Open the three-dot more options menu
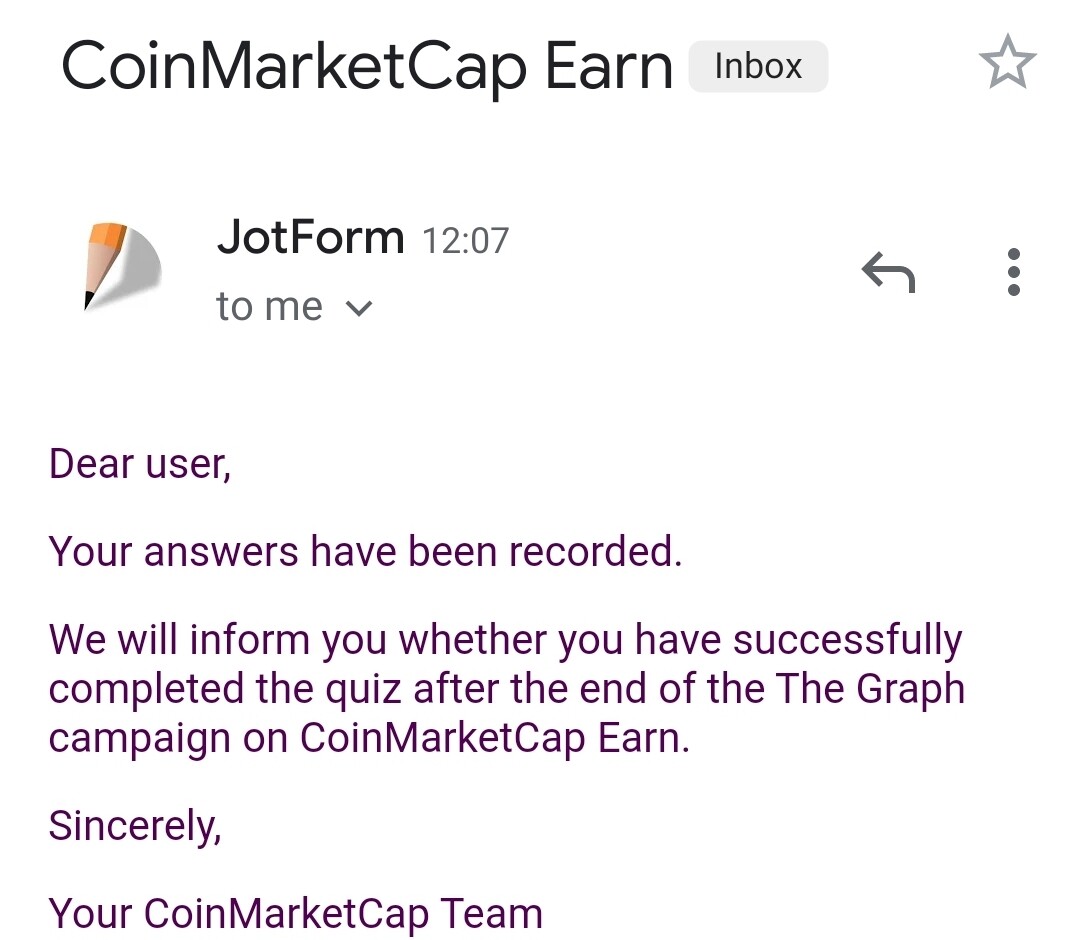 [1013, 272]
